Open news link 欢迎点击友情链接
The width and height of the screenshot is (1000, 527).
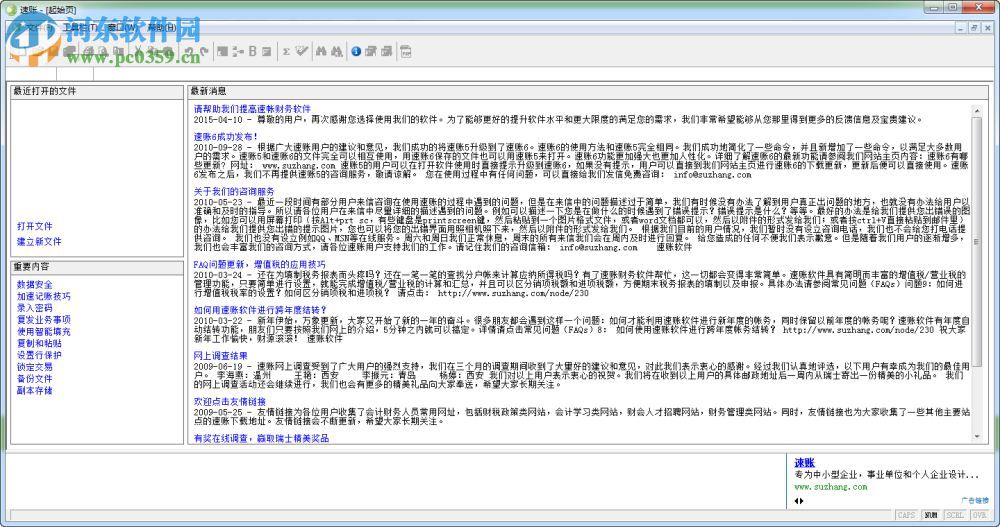tap(230, 402)
